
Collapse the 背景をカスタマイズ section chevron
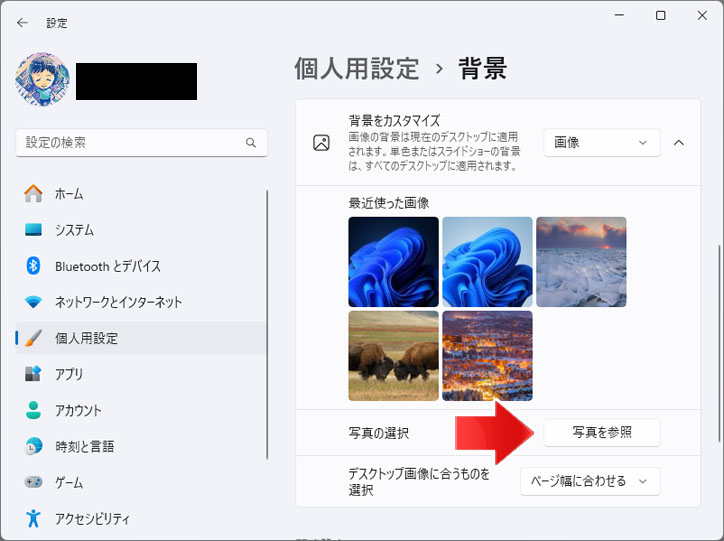click(x=678, y=143)
